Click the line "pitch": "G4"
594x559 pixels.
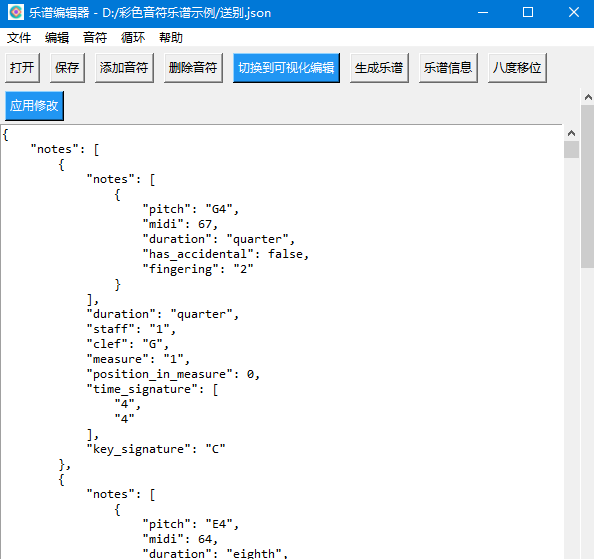(191, 209)
